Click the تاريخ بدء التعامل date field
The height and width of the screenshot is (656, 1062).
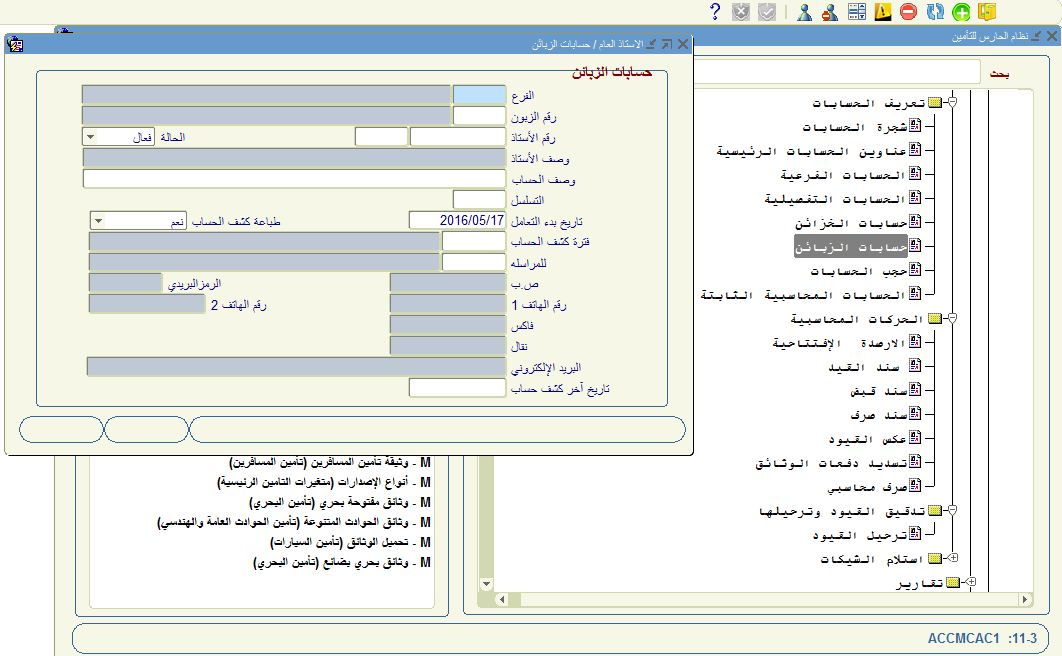pos(457,220)
